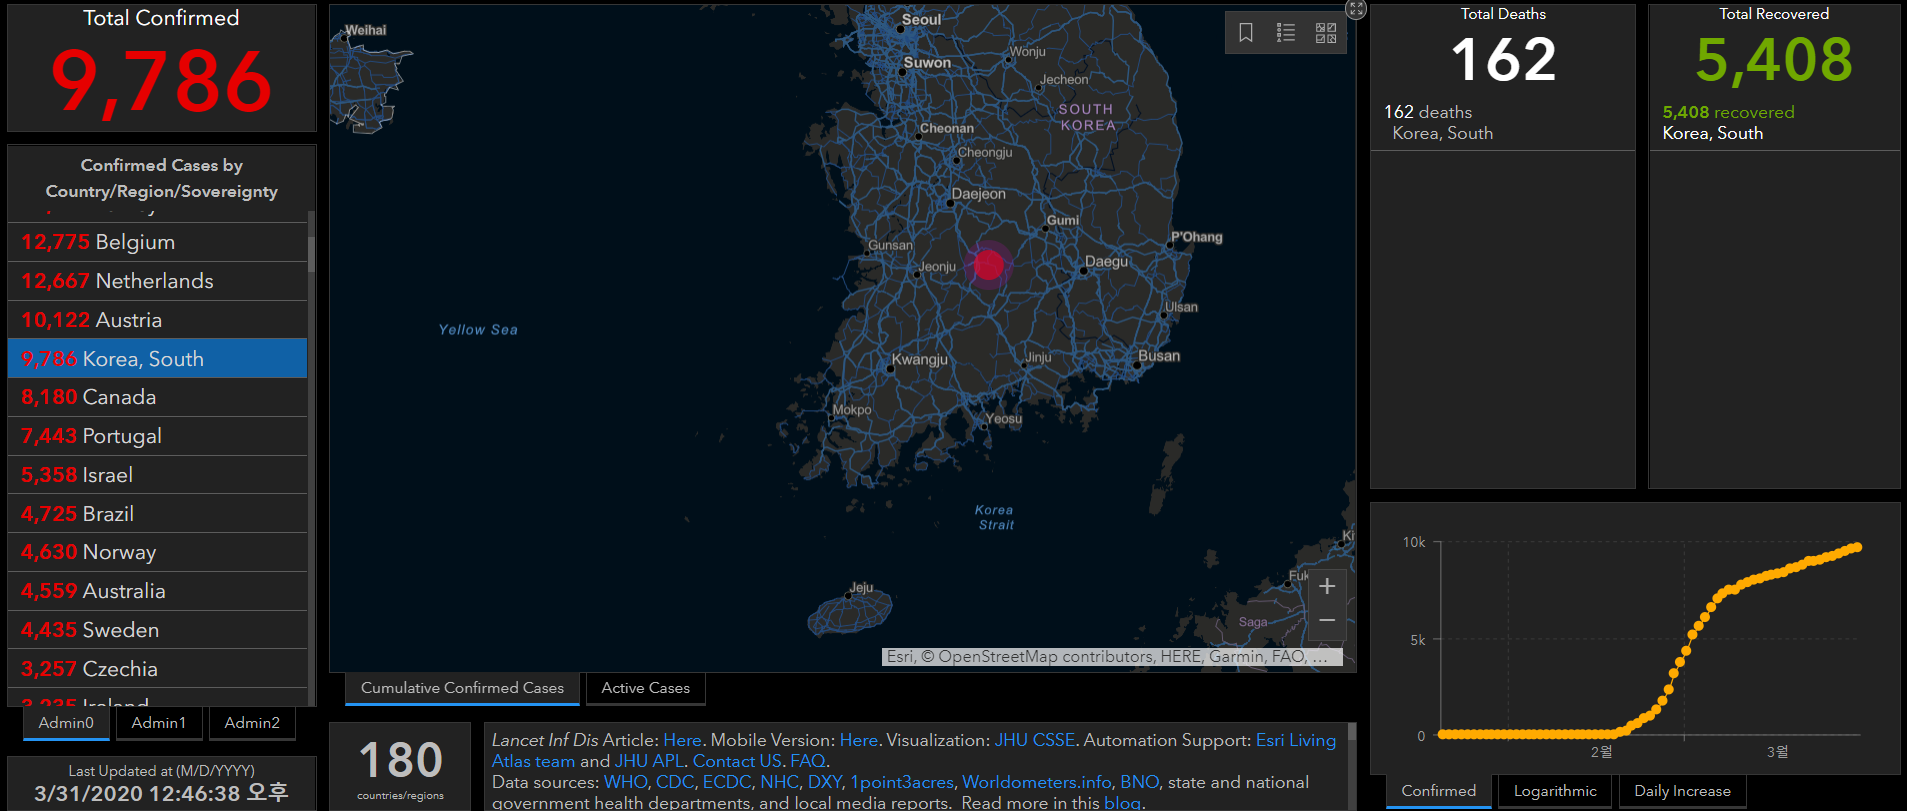
Task: Switch chart to Daily Increase
Action: (1682, 791)
